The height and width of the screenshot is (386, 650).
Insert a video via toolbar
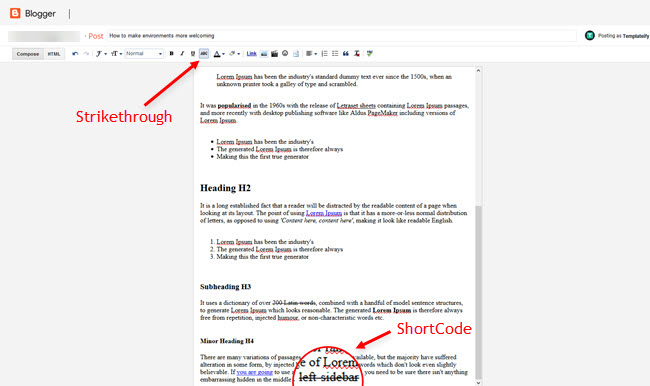[x=274, y=53]
